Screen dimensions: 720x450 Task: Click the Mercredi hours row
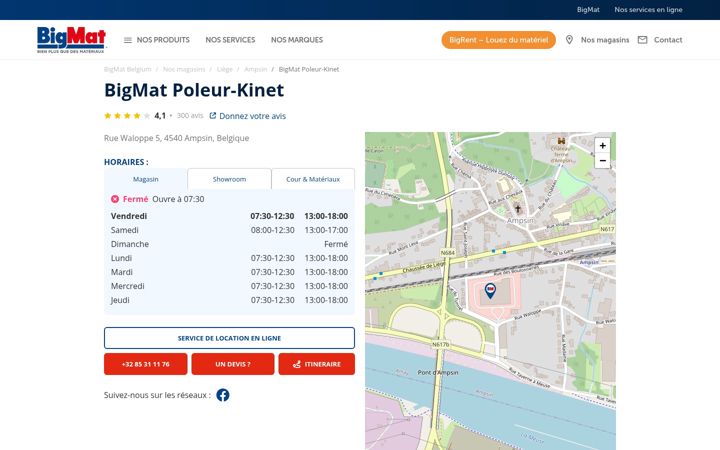click(x=229, y=286)
